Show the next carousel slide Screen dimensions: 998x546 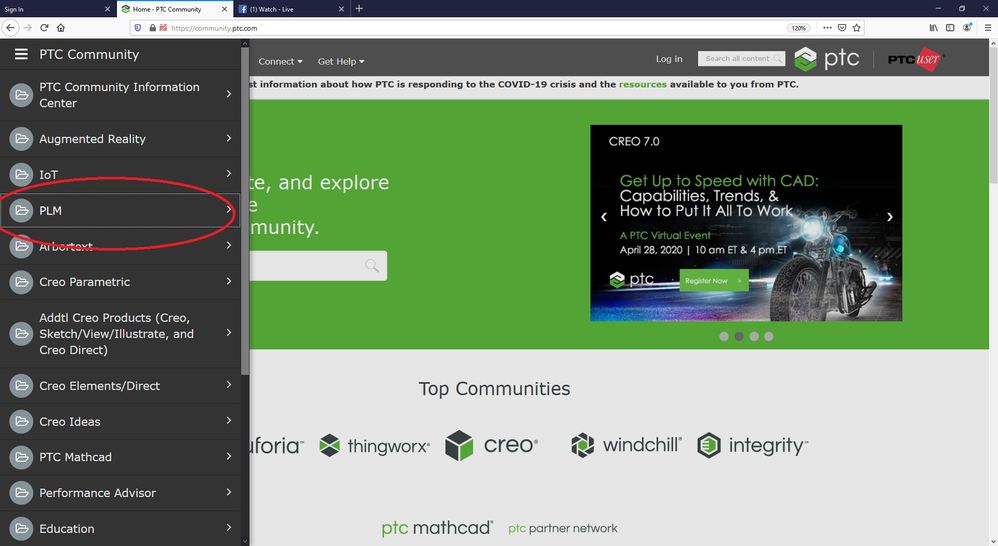click(890, 217)
